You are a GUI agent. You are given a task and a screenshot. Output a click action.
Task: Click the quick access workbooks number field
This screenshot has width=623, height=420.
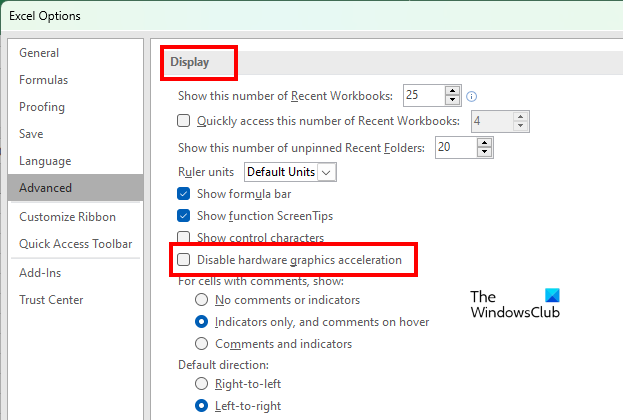coord(492,121)
